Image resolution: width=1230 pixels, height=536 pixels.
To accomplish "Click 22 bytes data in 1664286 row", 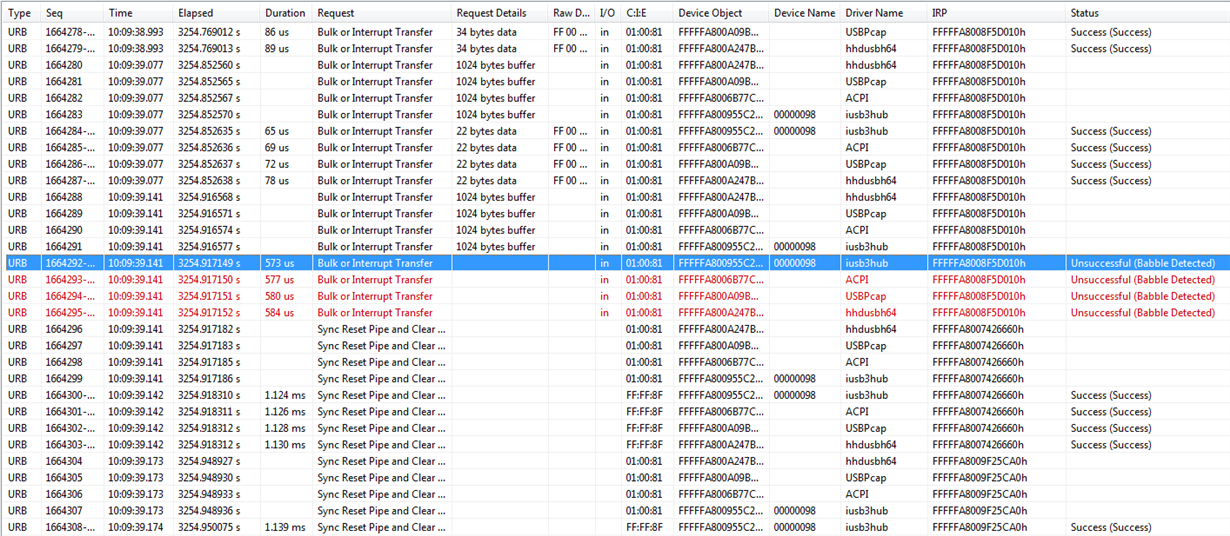I will coord(487,164).
